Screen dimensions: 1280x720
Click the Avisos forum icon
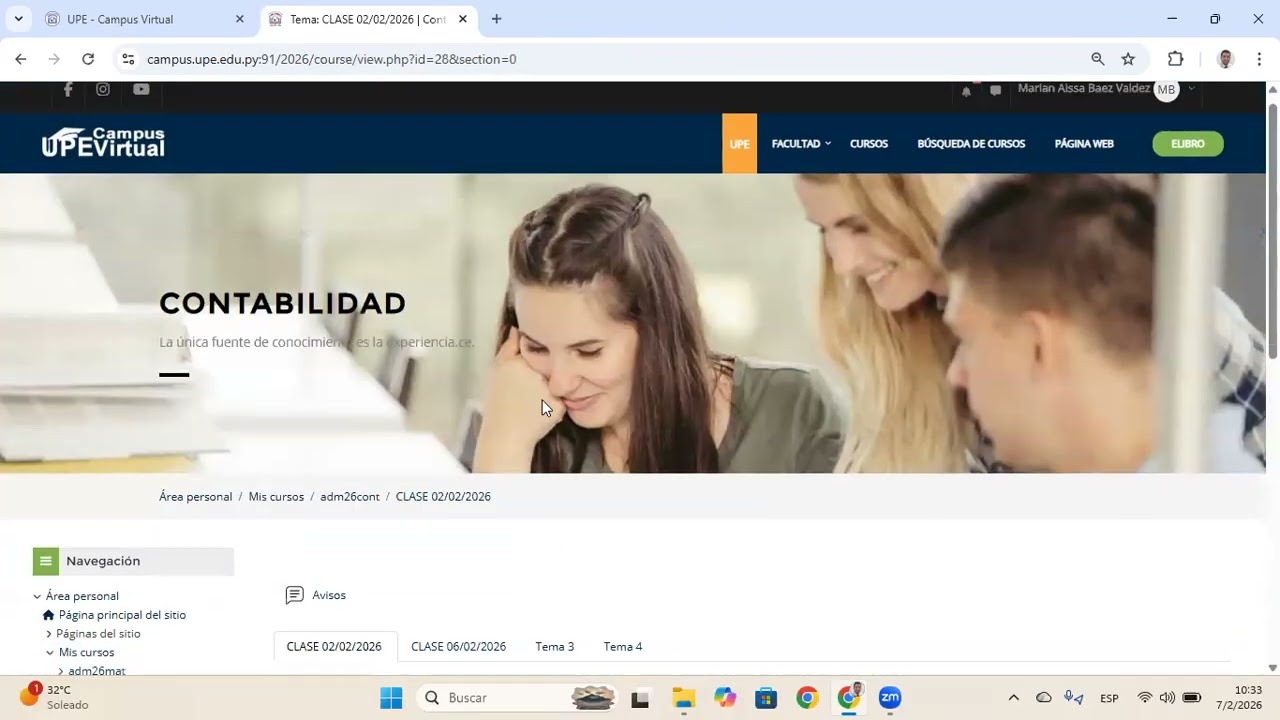pyautogui.click(x=294, y=595)
